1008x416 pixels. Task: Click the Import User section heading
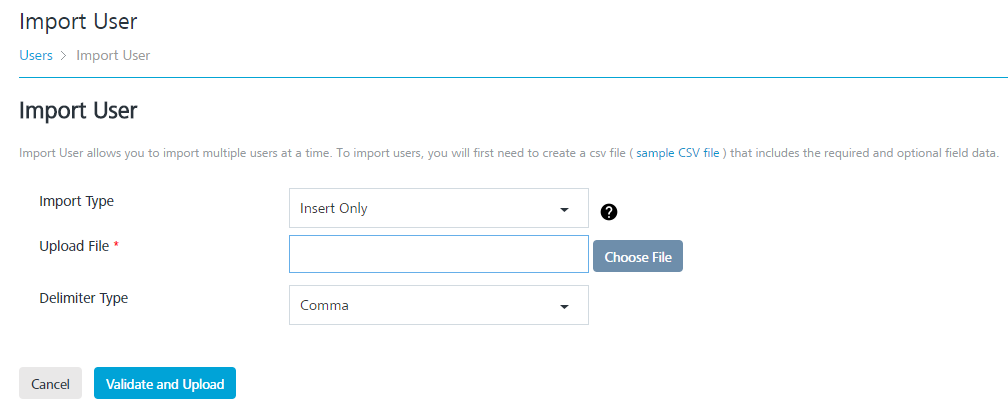click(x=78, y=111)
